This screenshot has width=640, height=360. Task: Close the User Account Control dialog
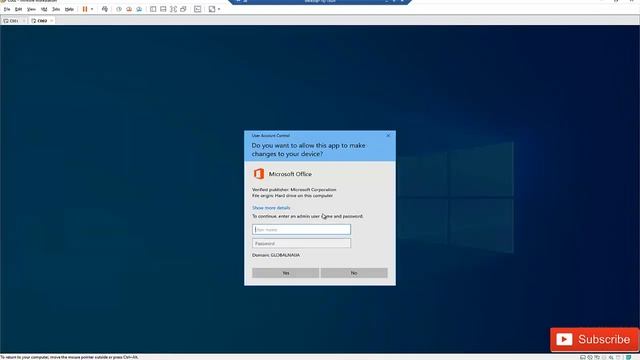[x=388, y=136]
